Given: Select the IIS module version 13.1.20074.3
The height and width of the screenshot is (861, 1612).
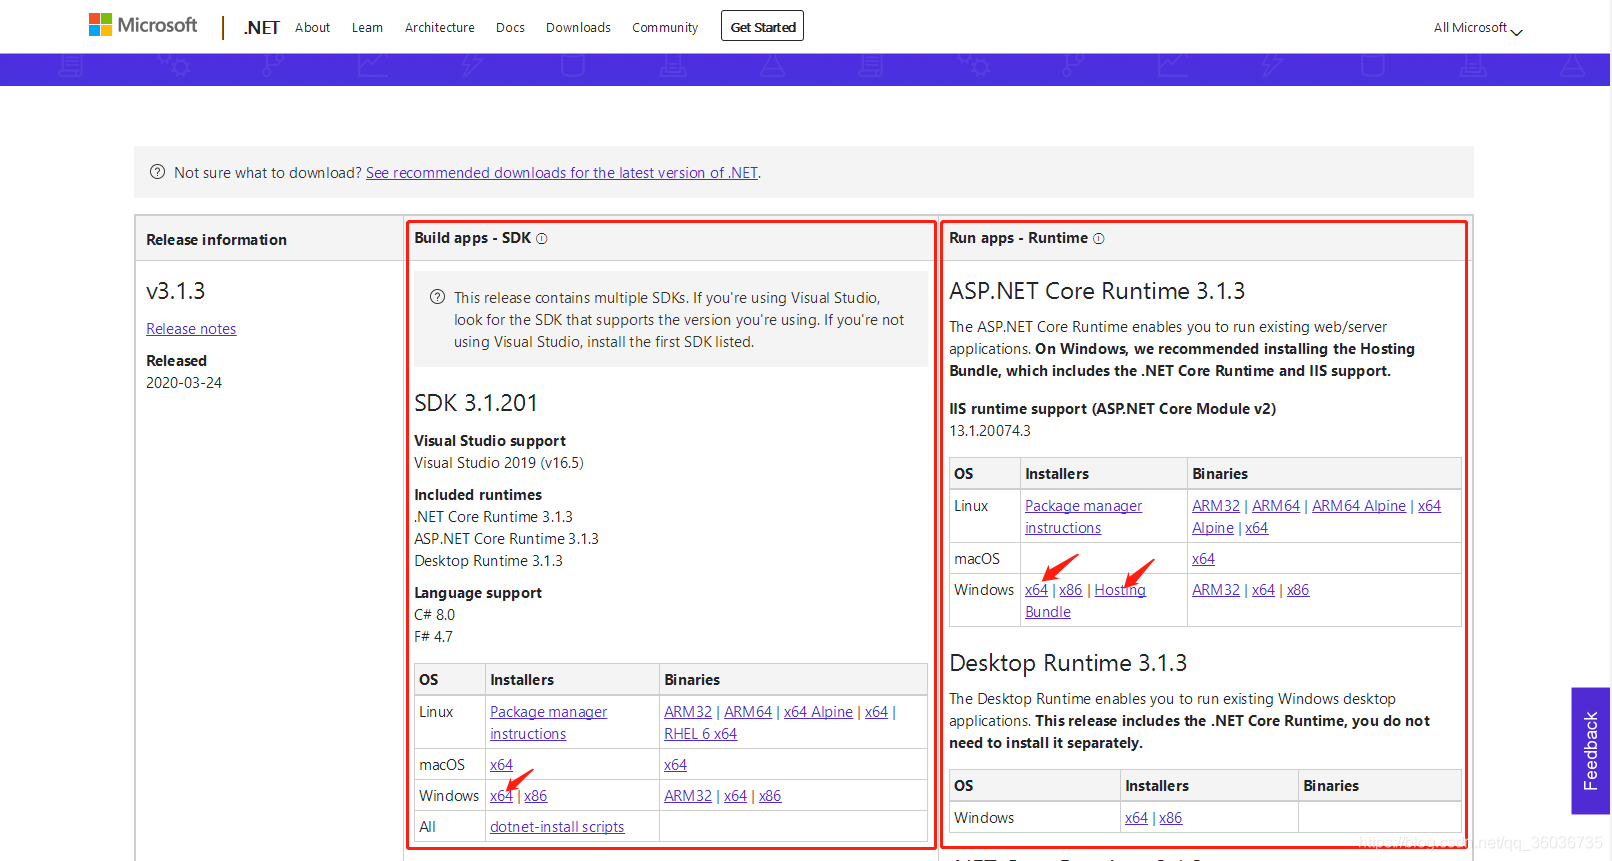Looking at the screenshot, I should coord(990,431).
